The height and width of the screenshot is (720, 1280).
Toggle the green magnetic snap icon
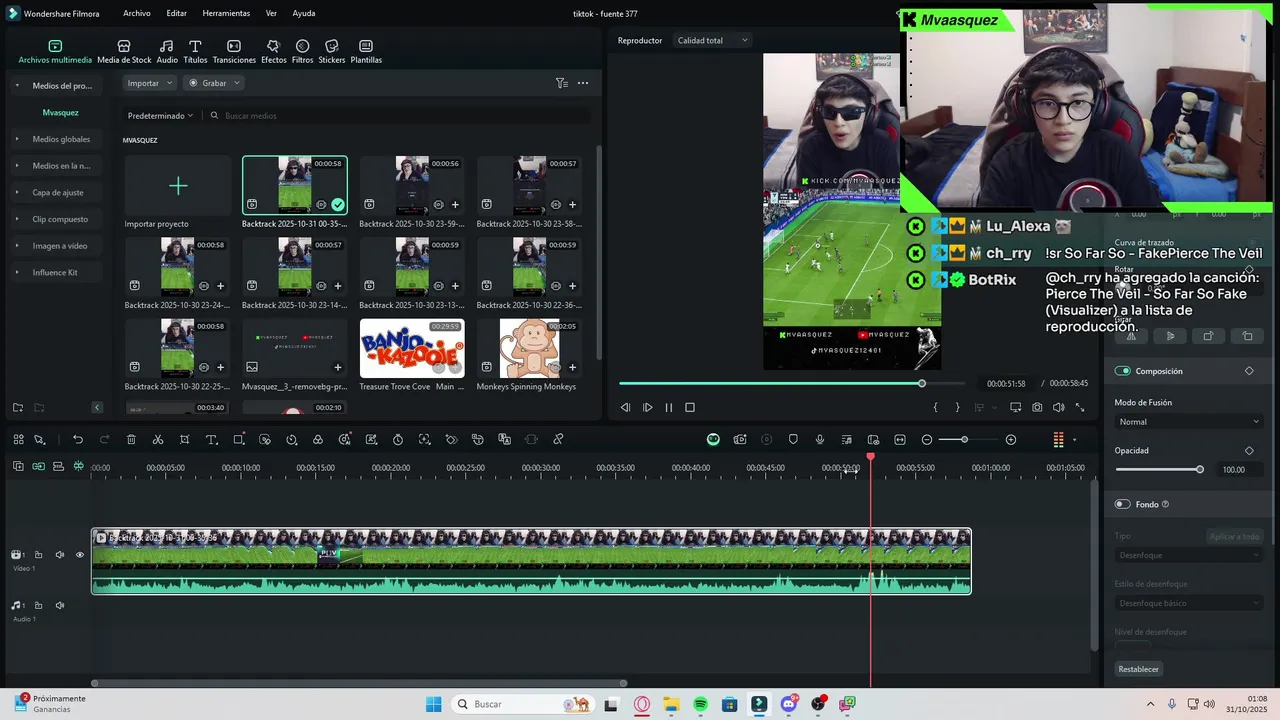point(78,466)
